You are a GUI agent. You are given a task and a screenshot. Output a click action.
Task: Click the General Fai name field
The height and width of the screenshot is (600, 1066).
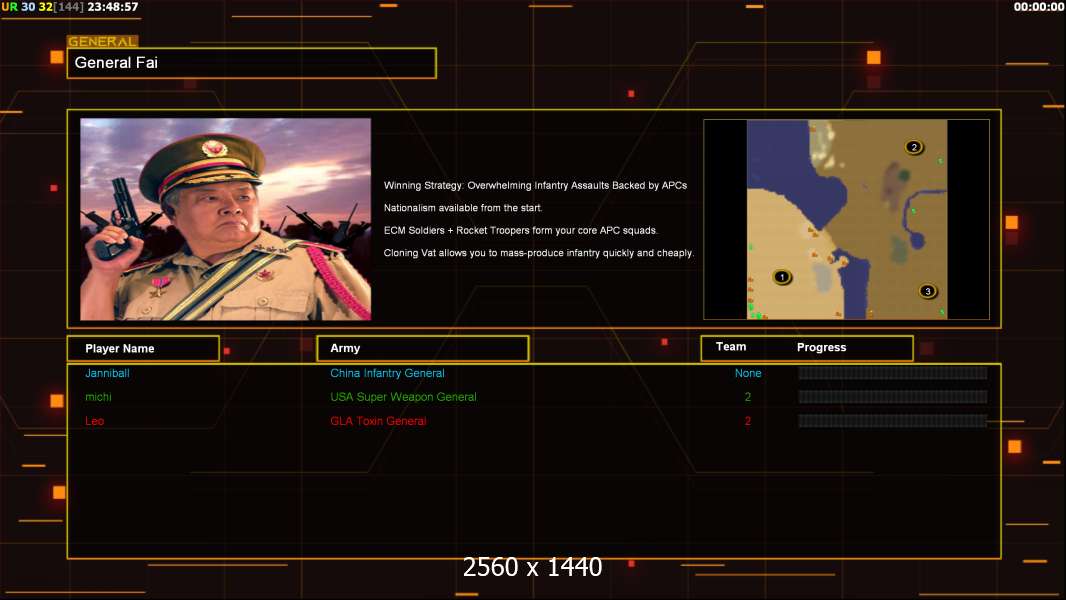(252, 63)
